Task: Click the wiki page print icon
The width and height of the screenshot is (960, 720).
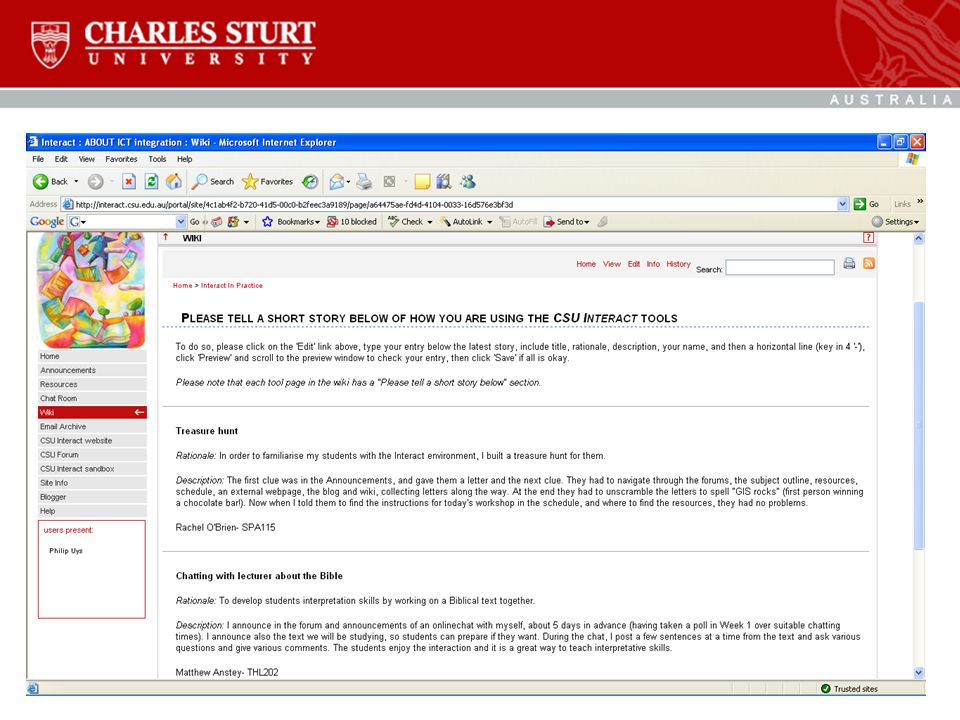Action: tap(849, 263)
